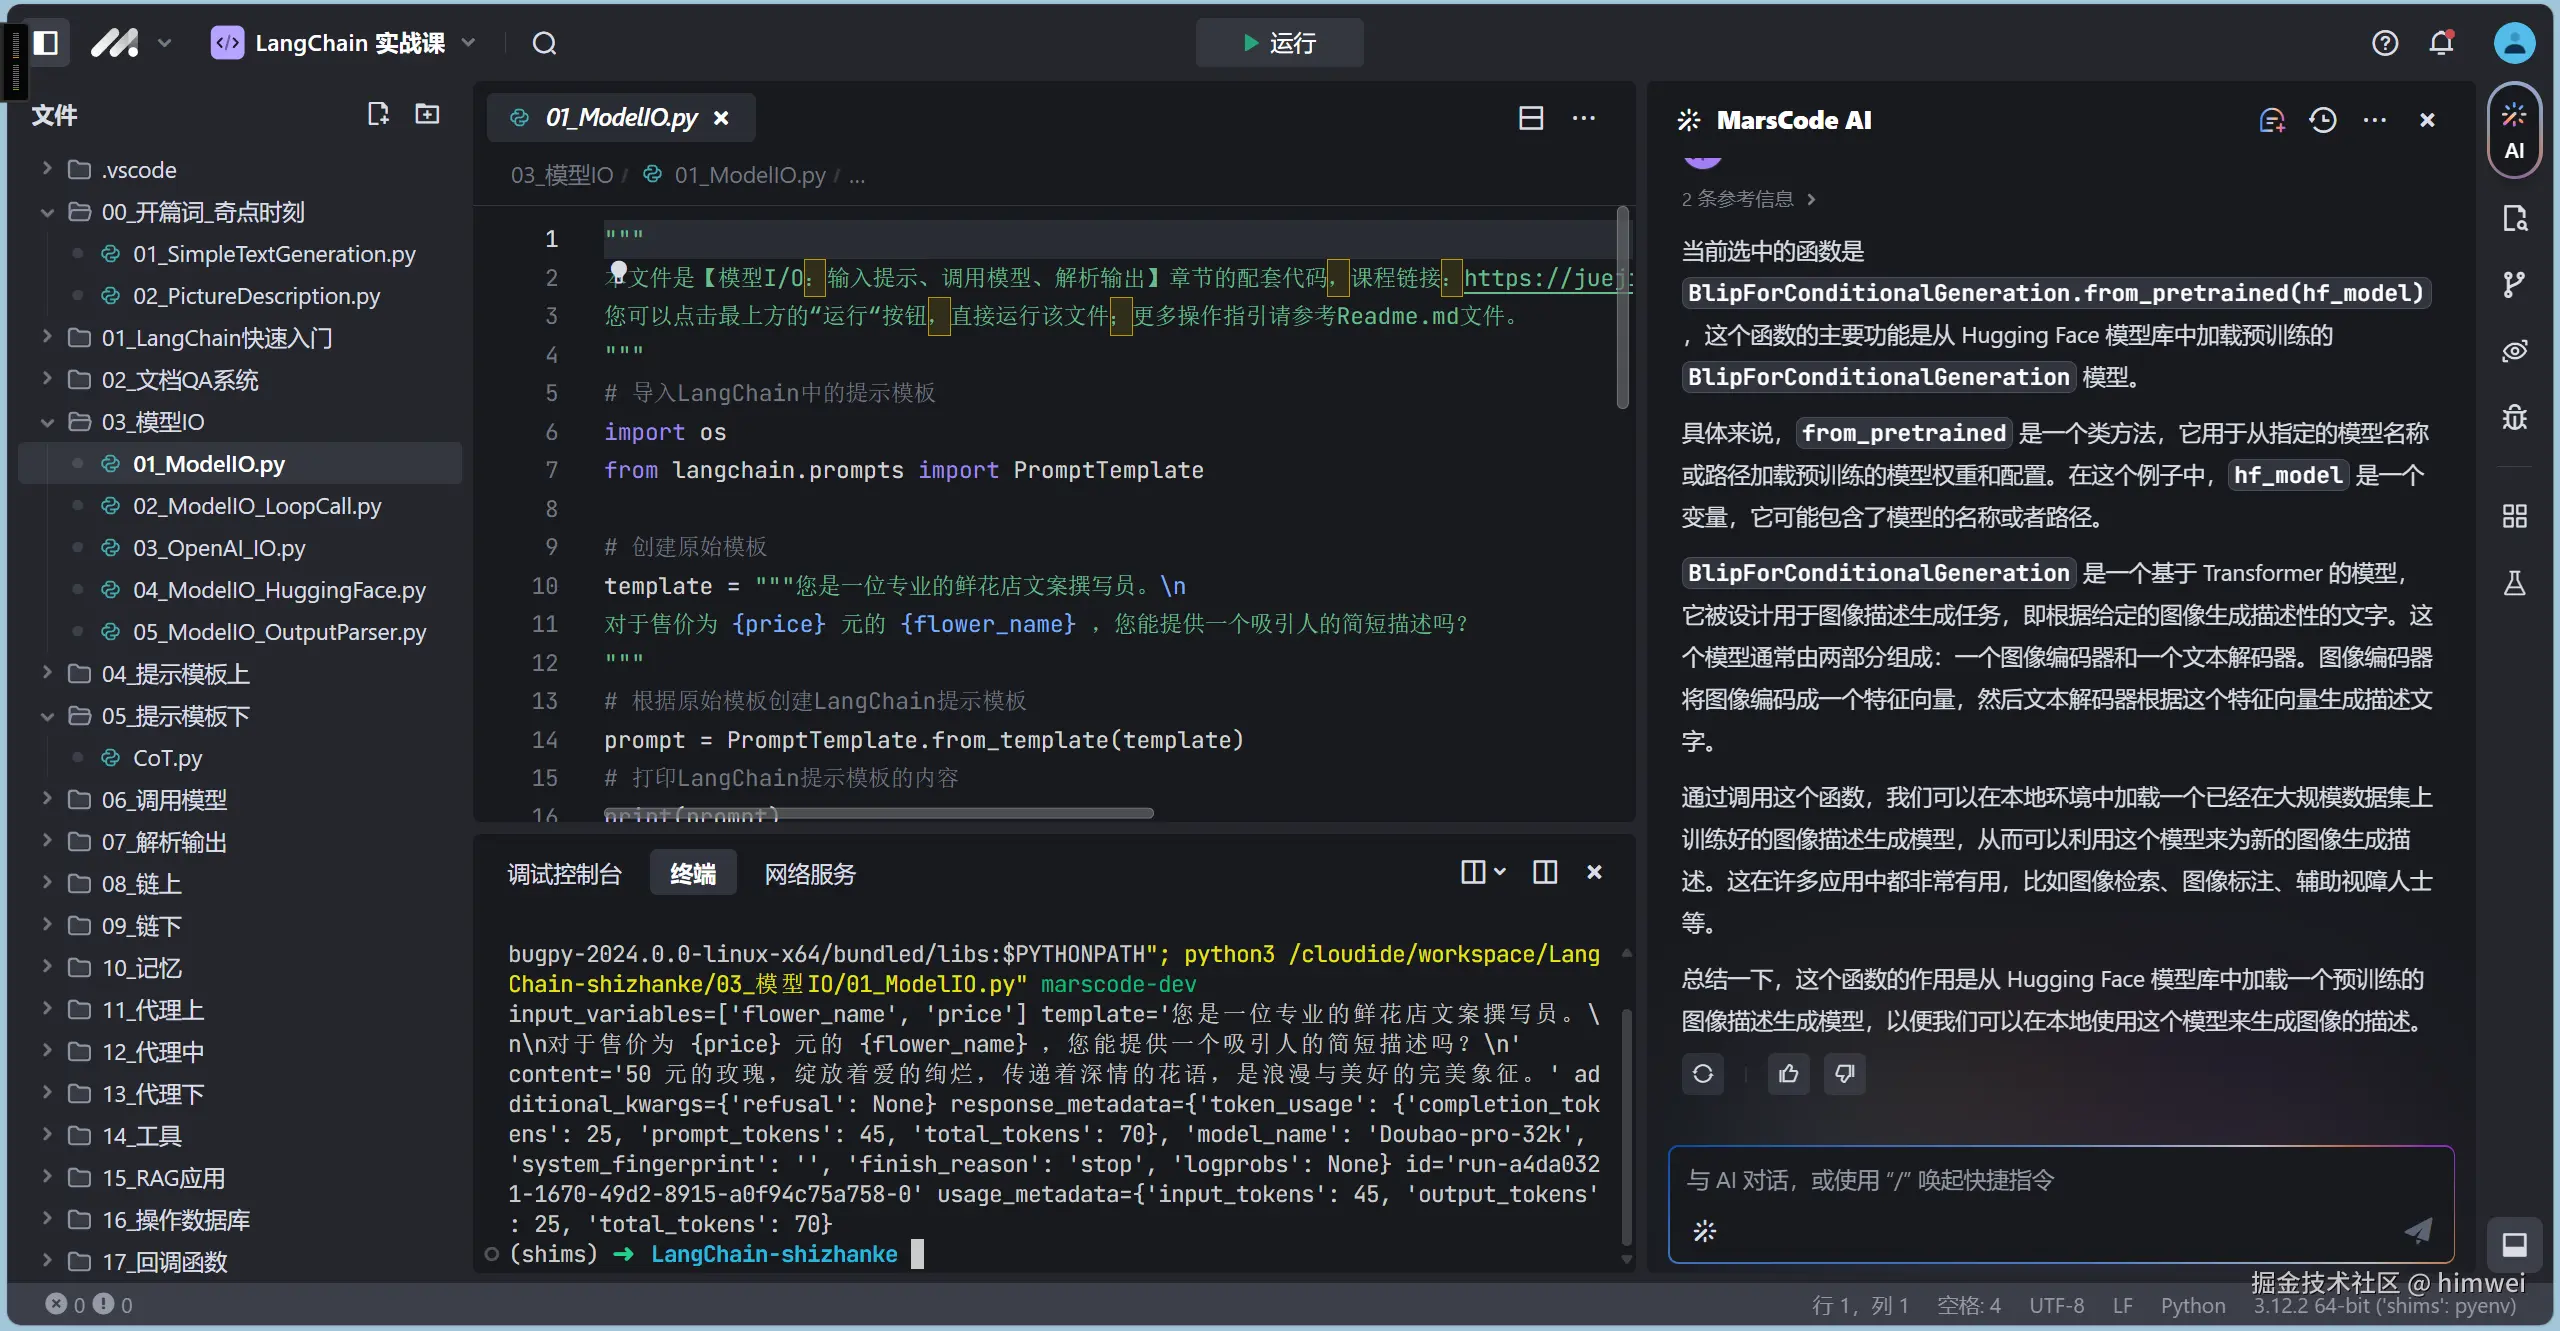Open the course link in the code comment

point(1540,278)
